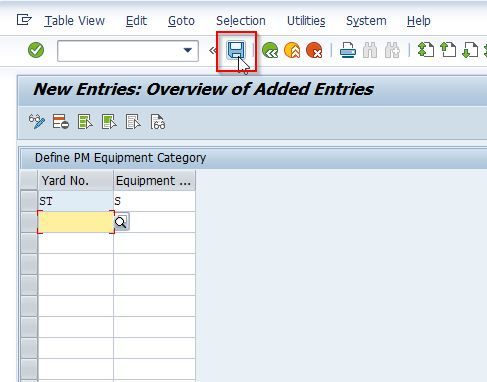Click the green Back arrow icon
Viewport: 487px width, 382px height.
[x=270, y=51]
